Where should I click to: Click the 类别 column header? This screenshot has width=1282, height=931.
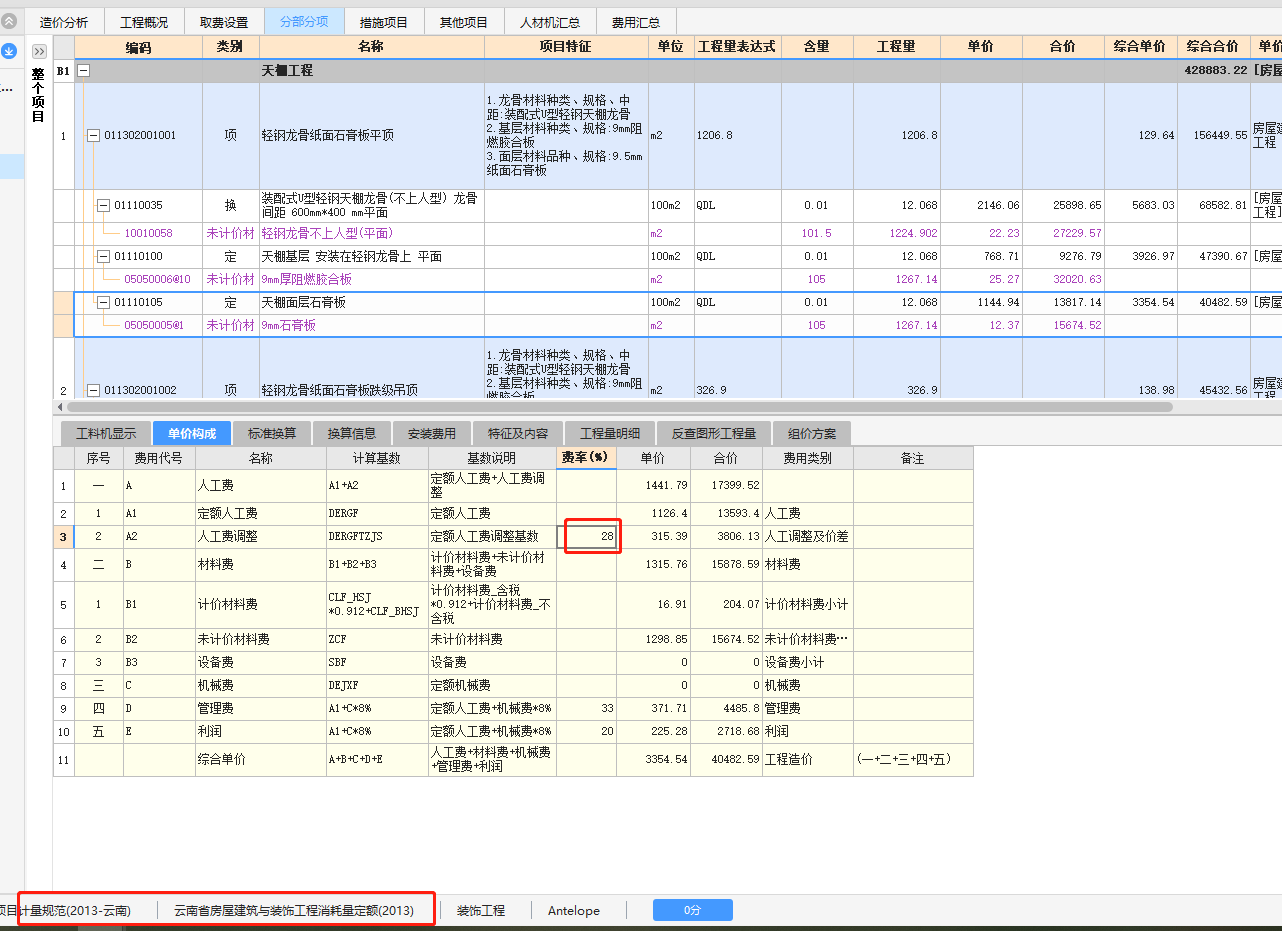click(231, 47)
